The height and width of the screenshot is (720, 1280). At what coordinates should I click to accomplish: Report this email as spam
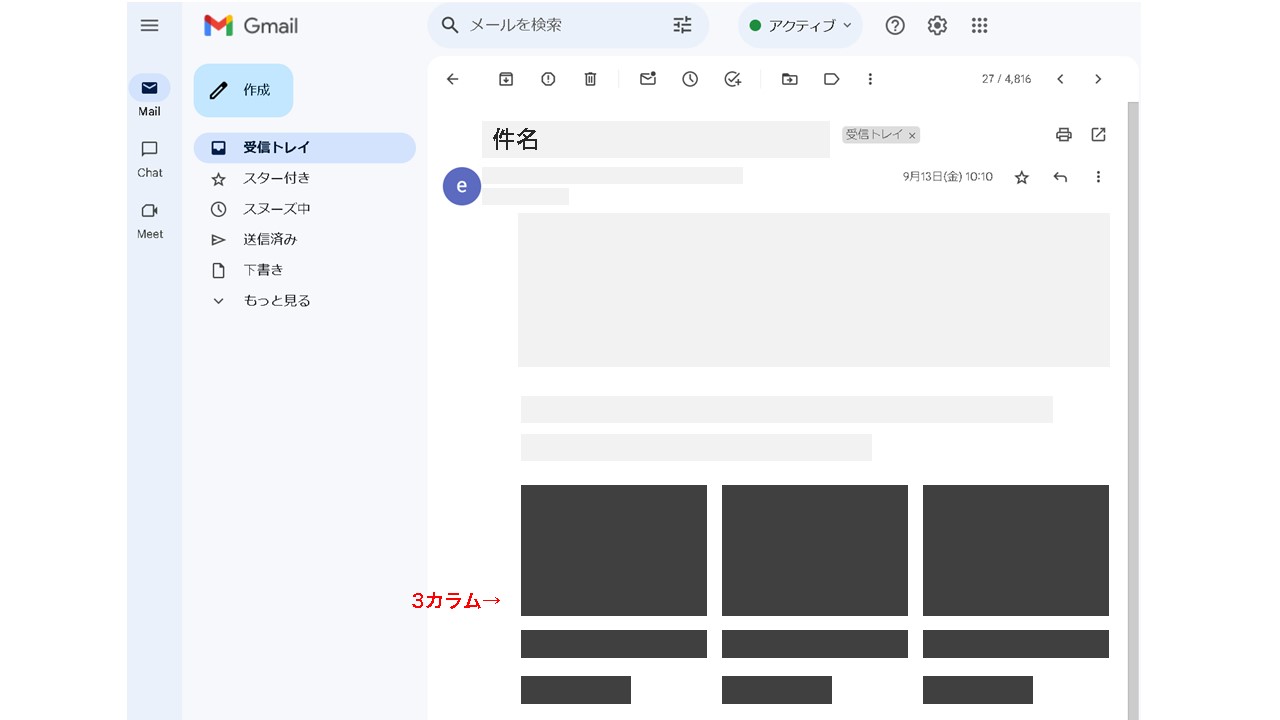548,79
